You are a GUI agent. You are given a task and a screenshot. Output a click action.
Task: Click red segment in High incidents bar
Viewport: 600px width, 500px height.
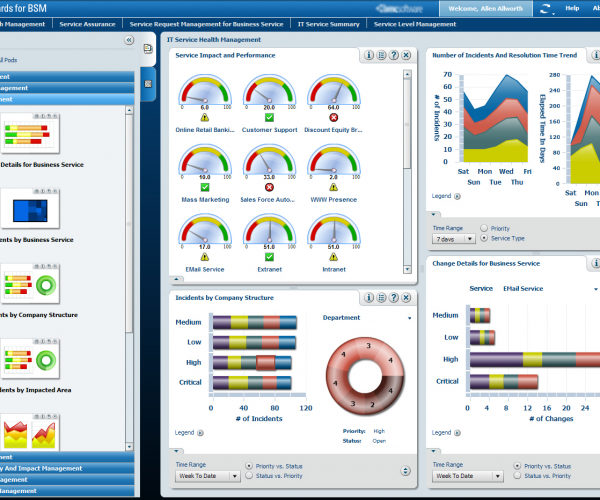click(266, 363)
